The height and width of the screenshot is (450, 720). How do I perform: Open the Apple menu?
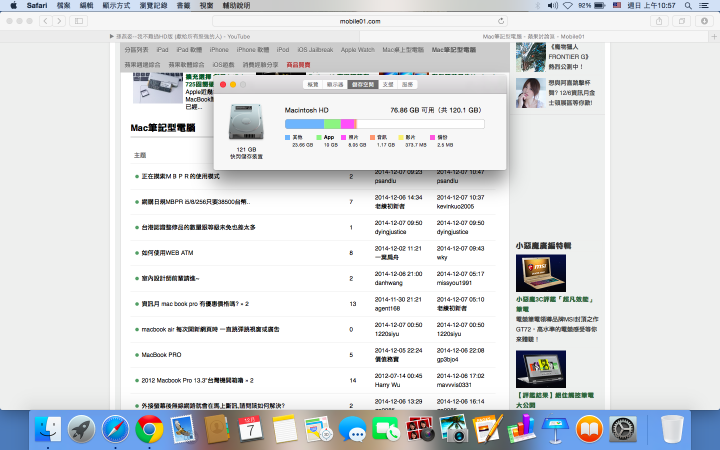[x=13, y=6]
